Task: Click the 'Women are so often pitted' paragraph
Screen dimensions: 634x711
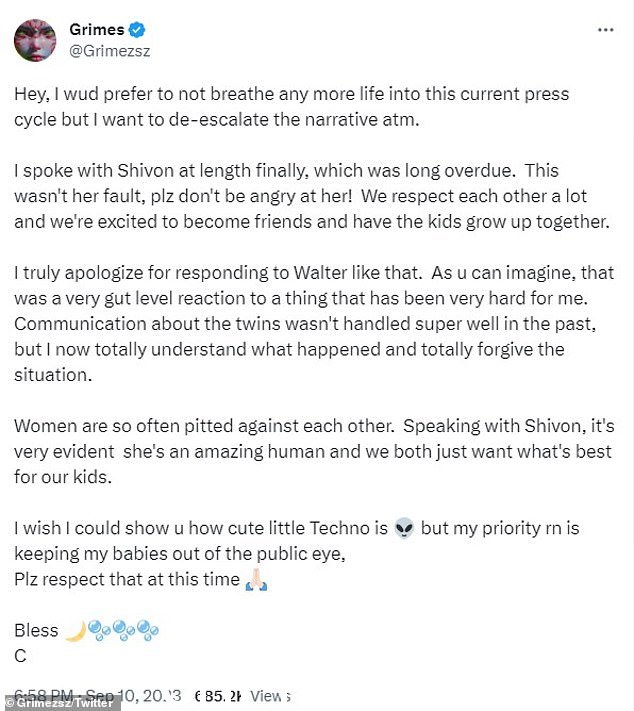Action: (314, 451)
